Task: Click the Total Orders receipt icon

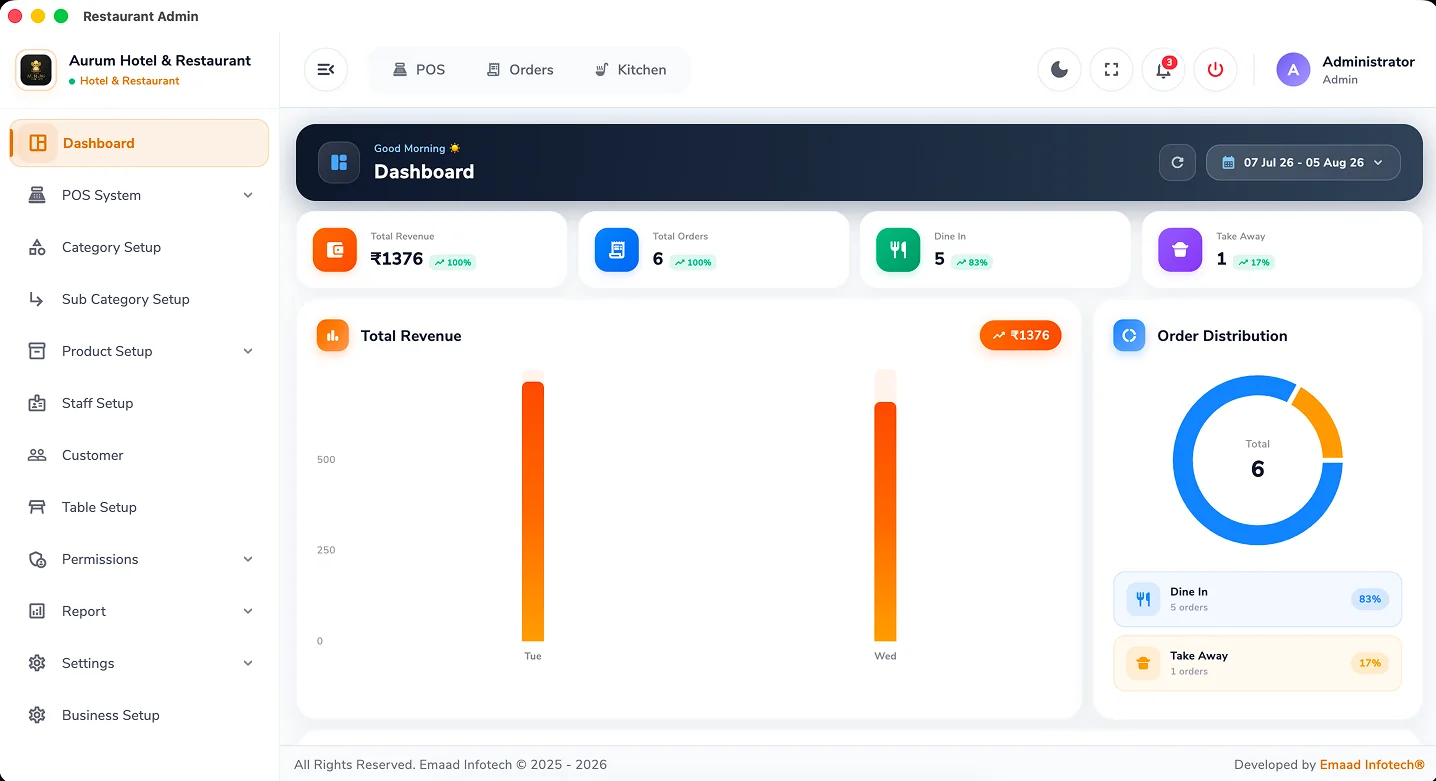Action: click(617, 250)
